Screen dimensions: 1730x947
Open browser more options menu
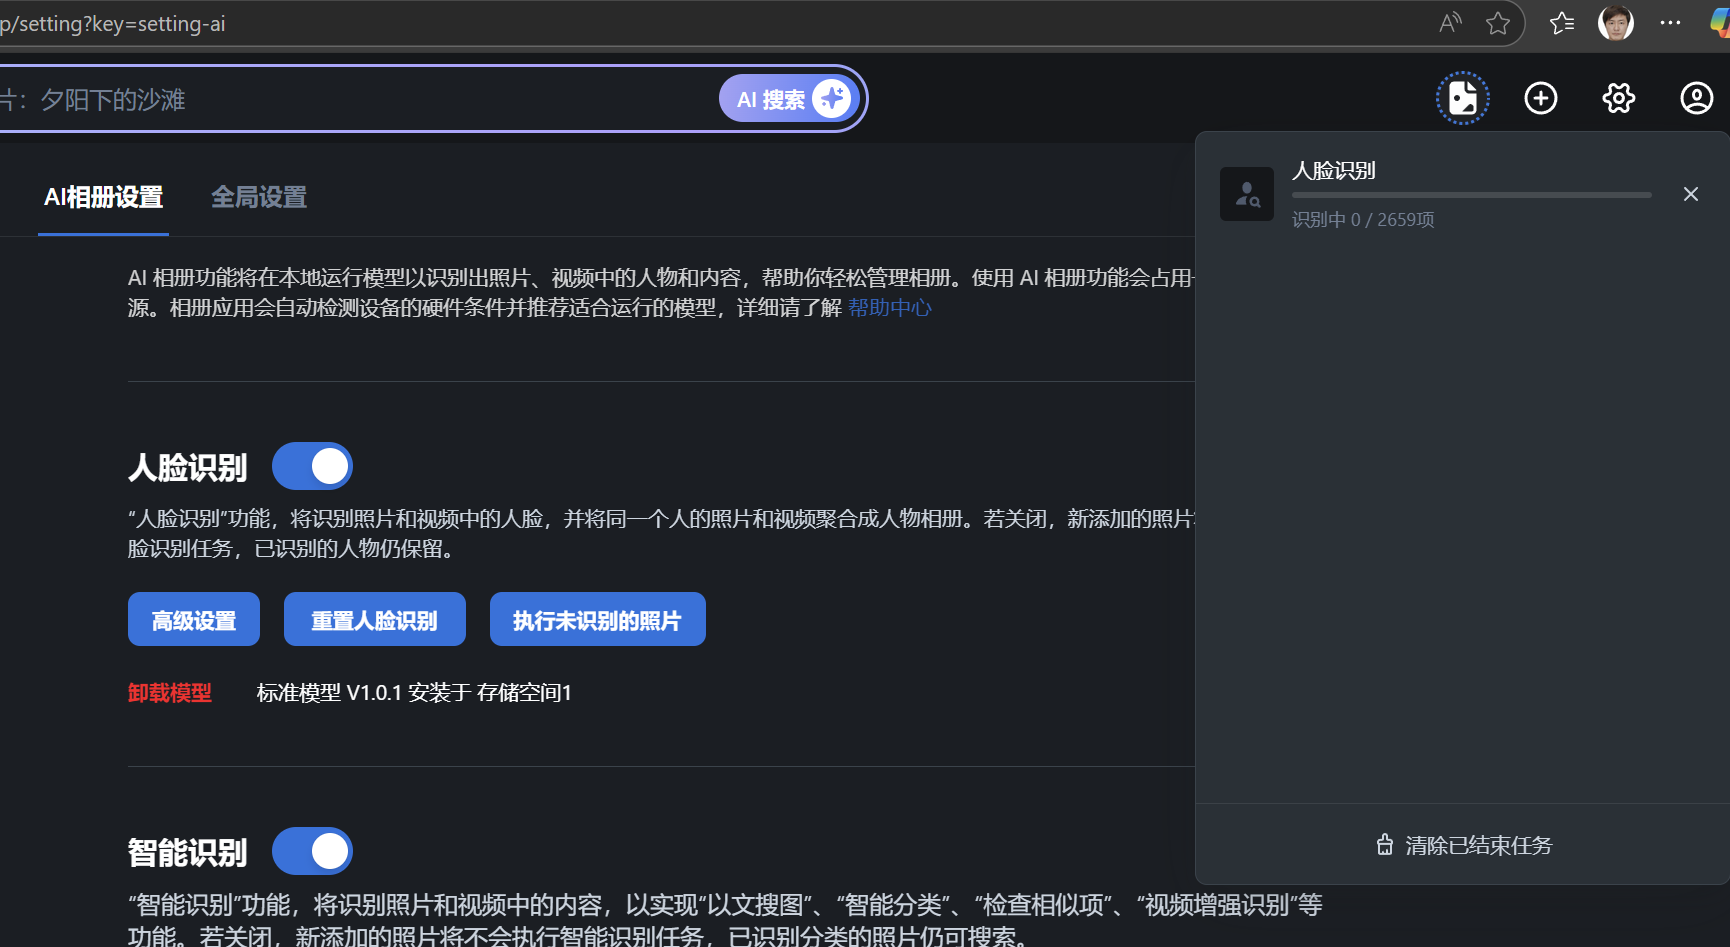tap(1670, 23)
